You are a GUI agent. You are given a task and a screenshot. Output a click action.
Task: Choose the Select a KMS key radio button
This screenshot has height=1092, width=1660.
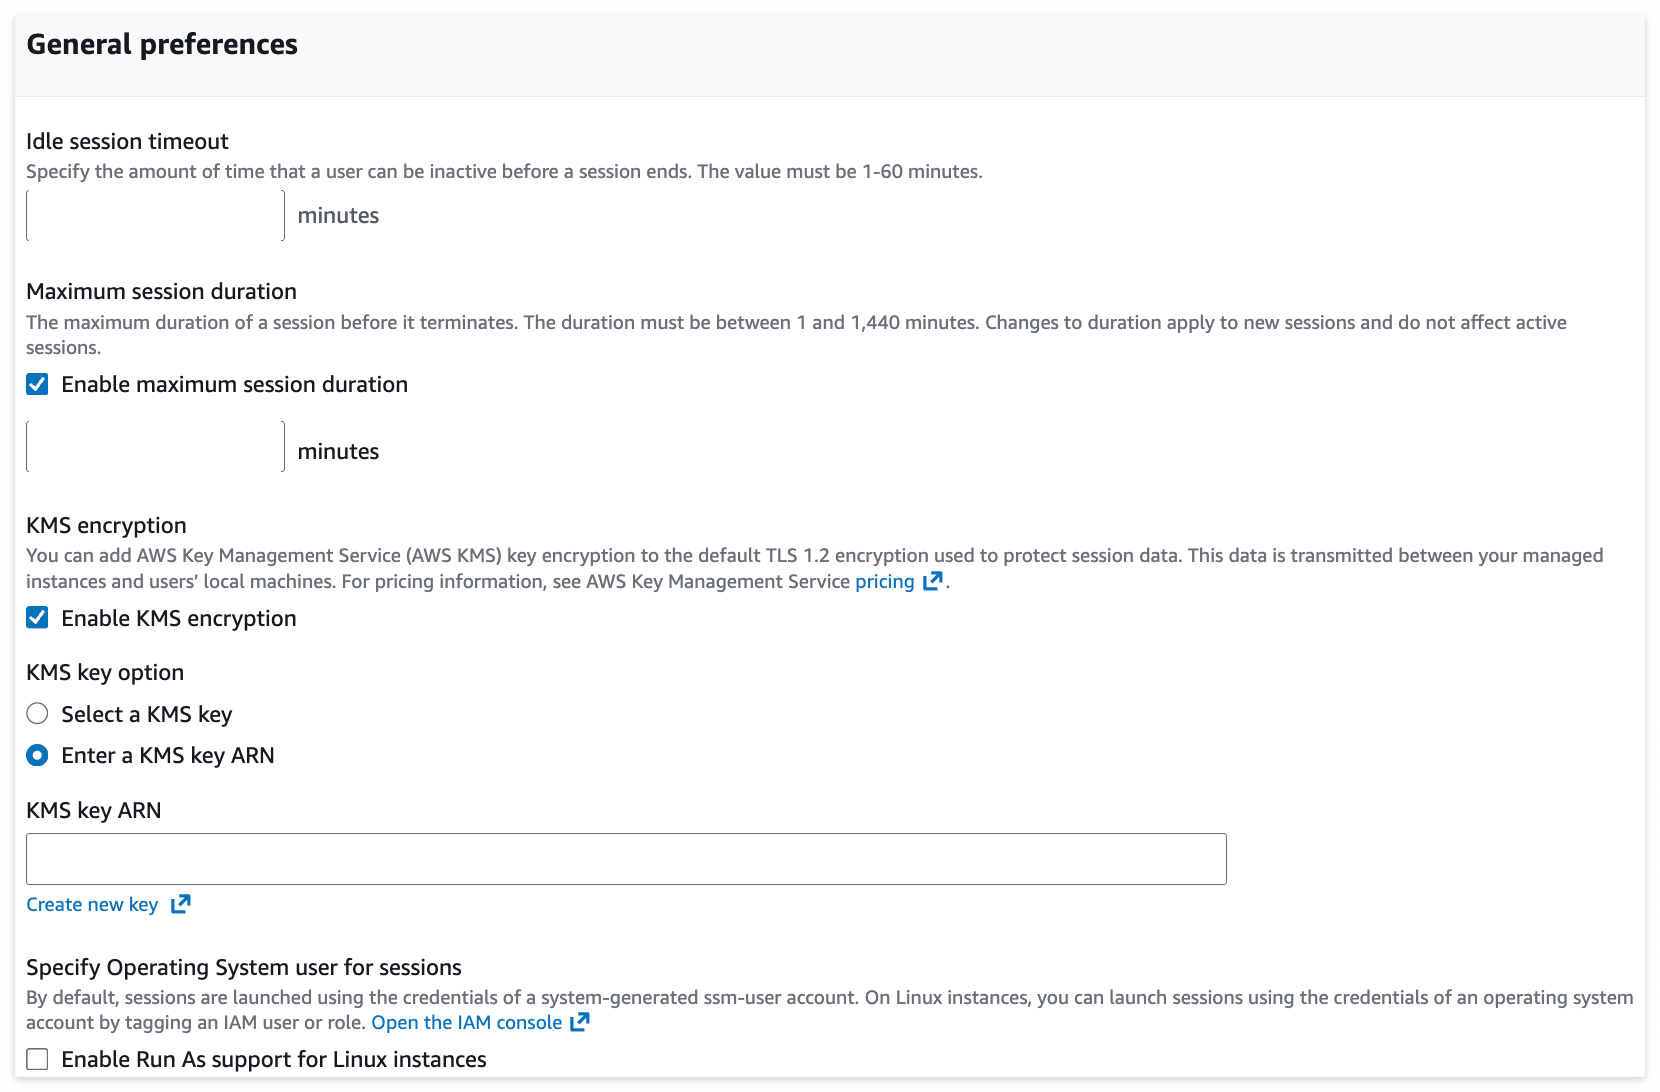[x=37, y=714]
